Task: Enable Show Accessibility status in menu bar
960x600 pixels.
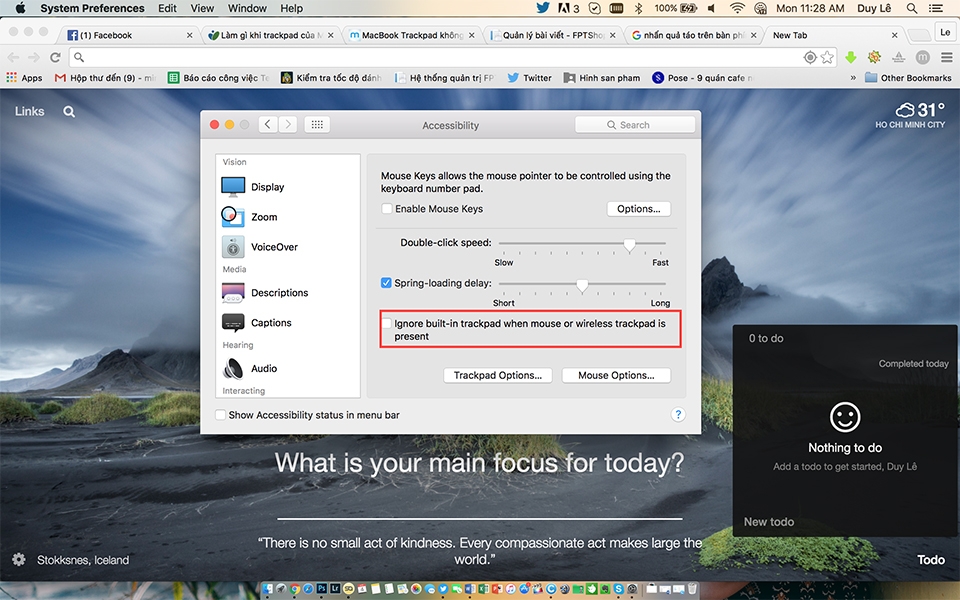Action: 220,414
